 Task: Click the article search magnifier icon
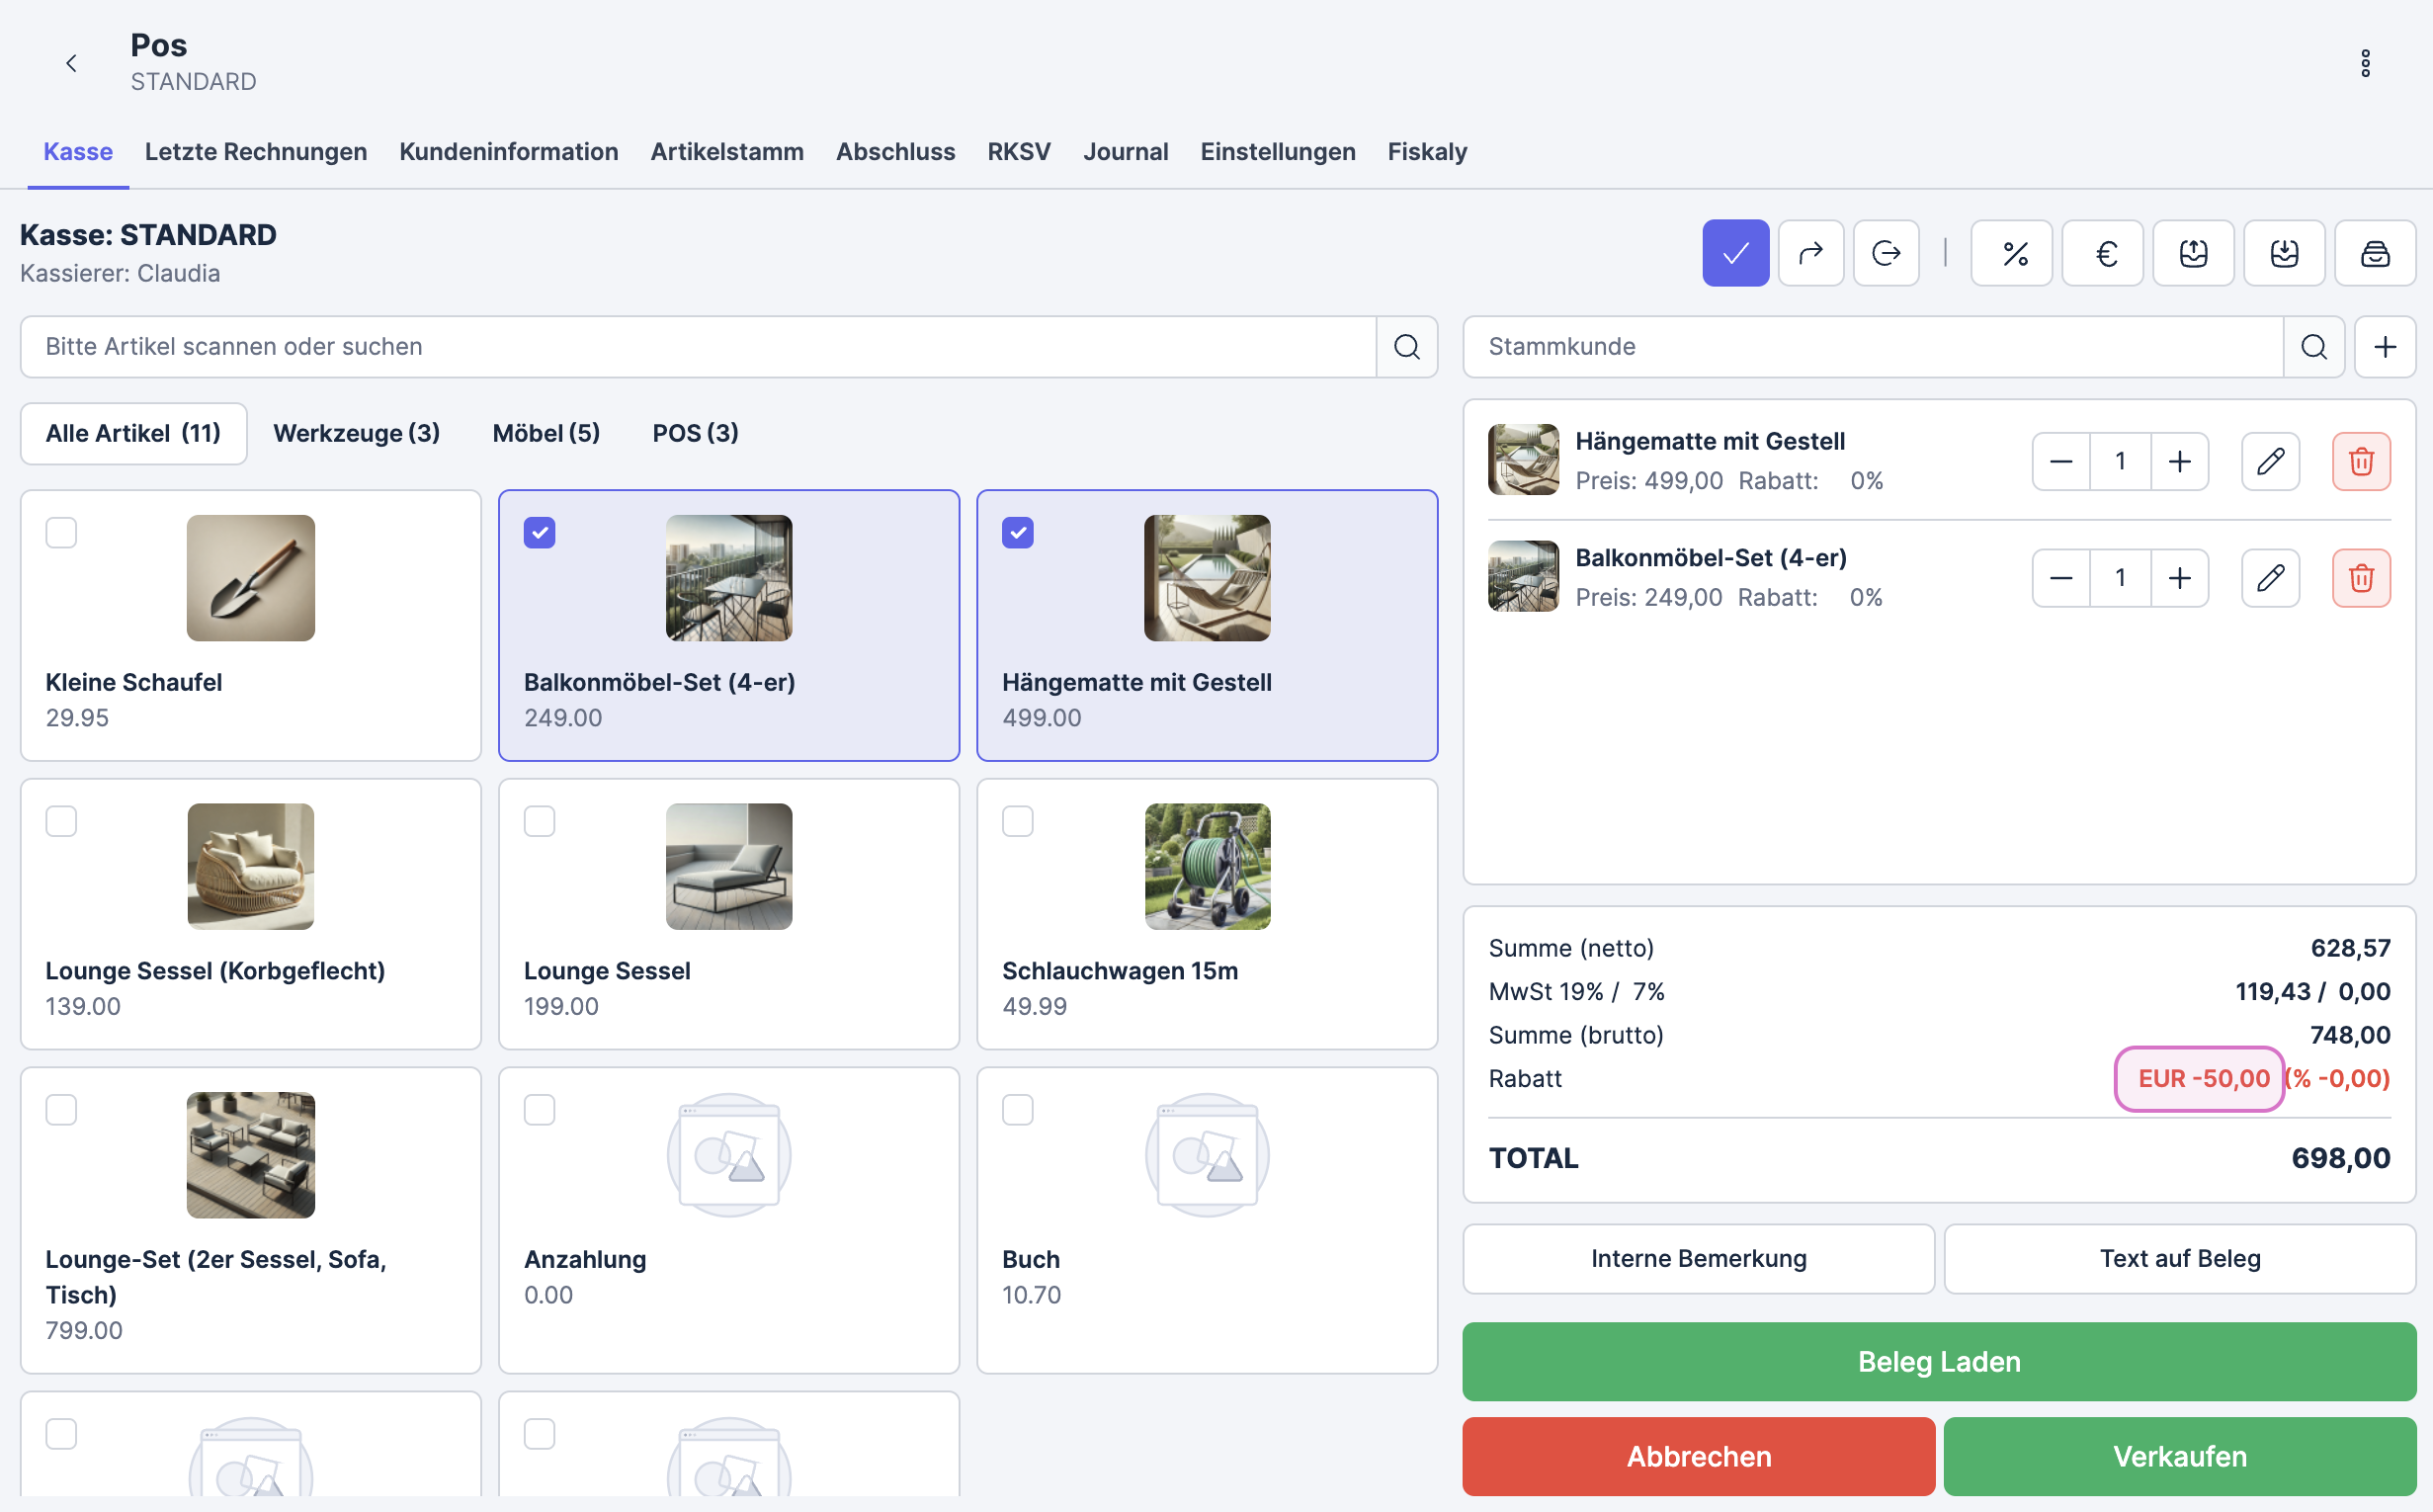point(1406,347)
